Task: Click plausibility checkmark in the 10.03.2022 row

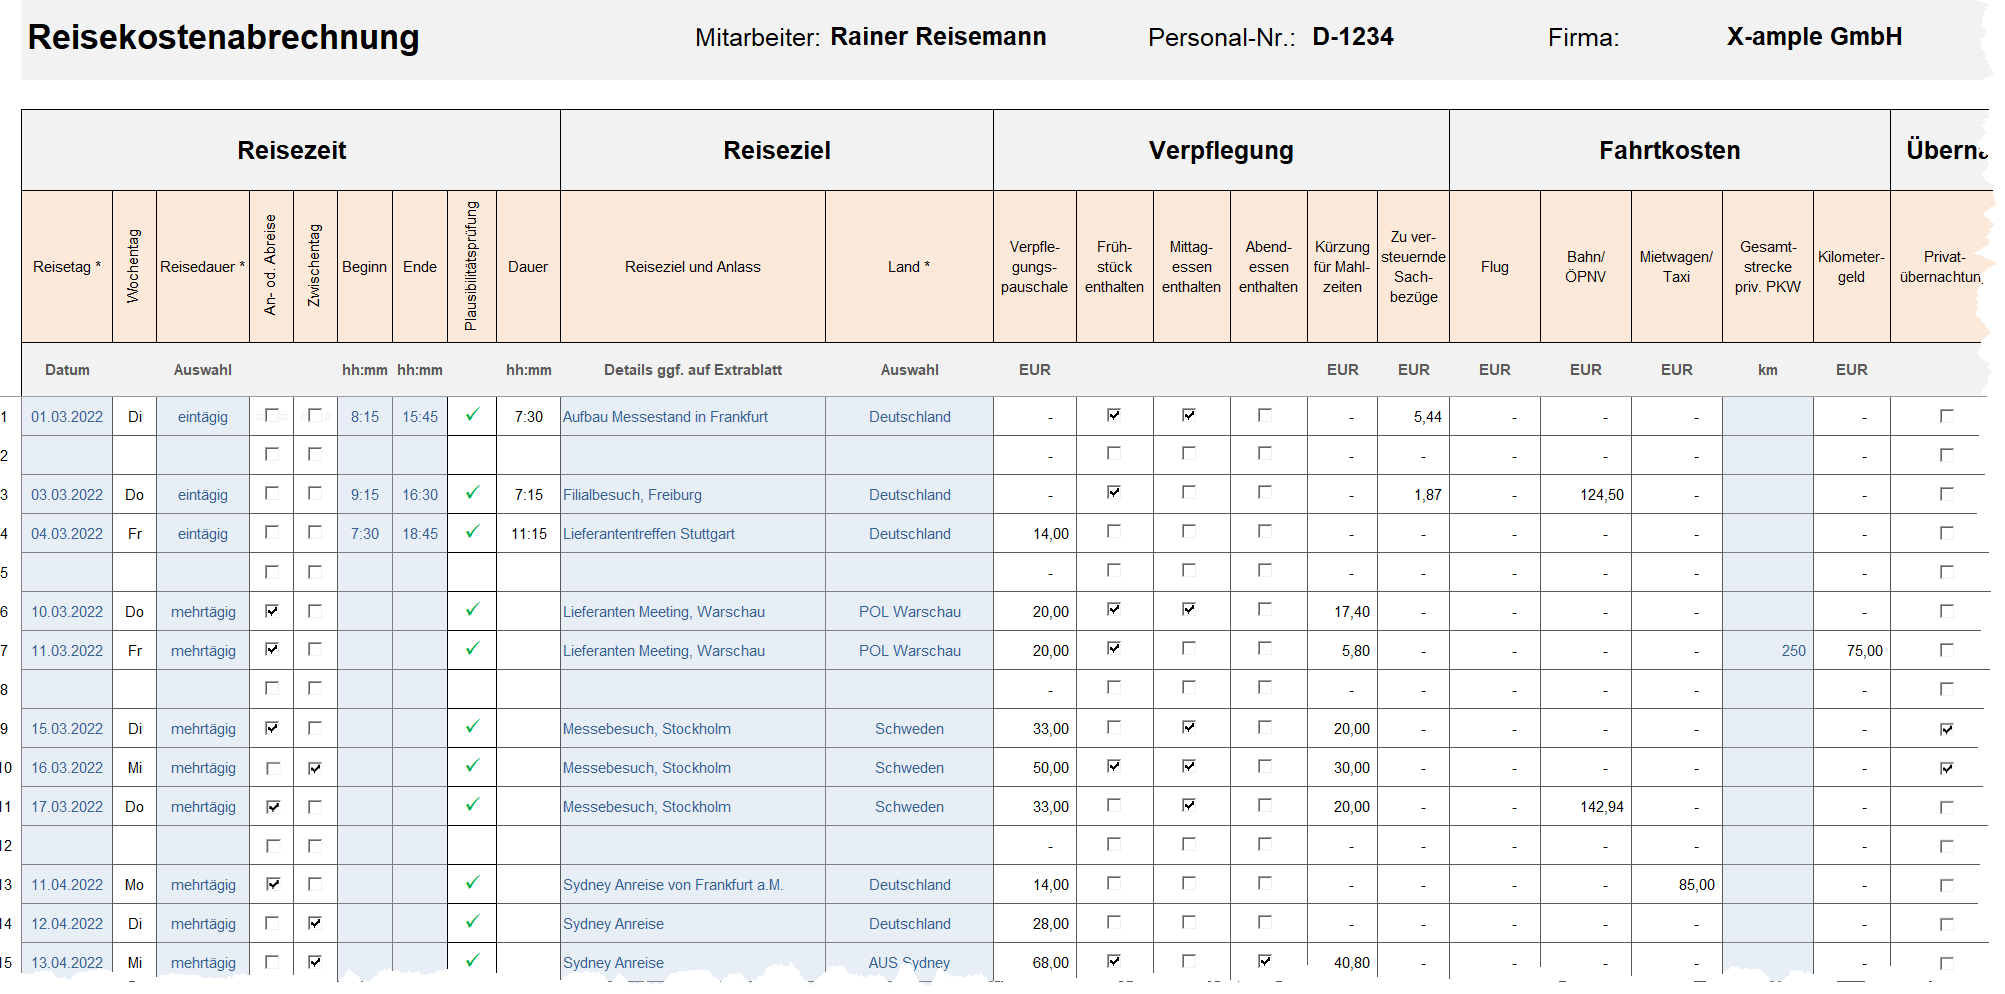Action: 472,610
